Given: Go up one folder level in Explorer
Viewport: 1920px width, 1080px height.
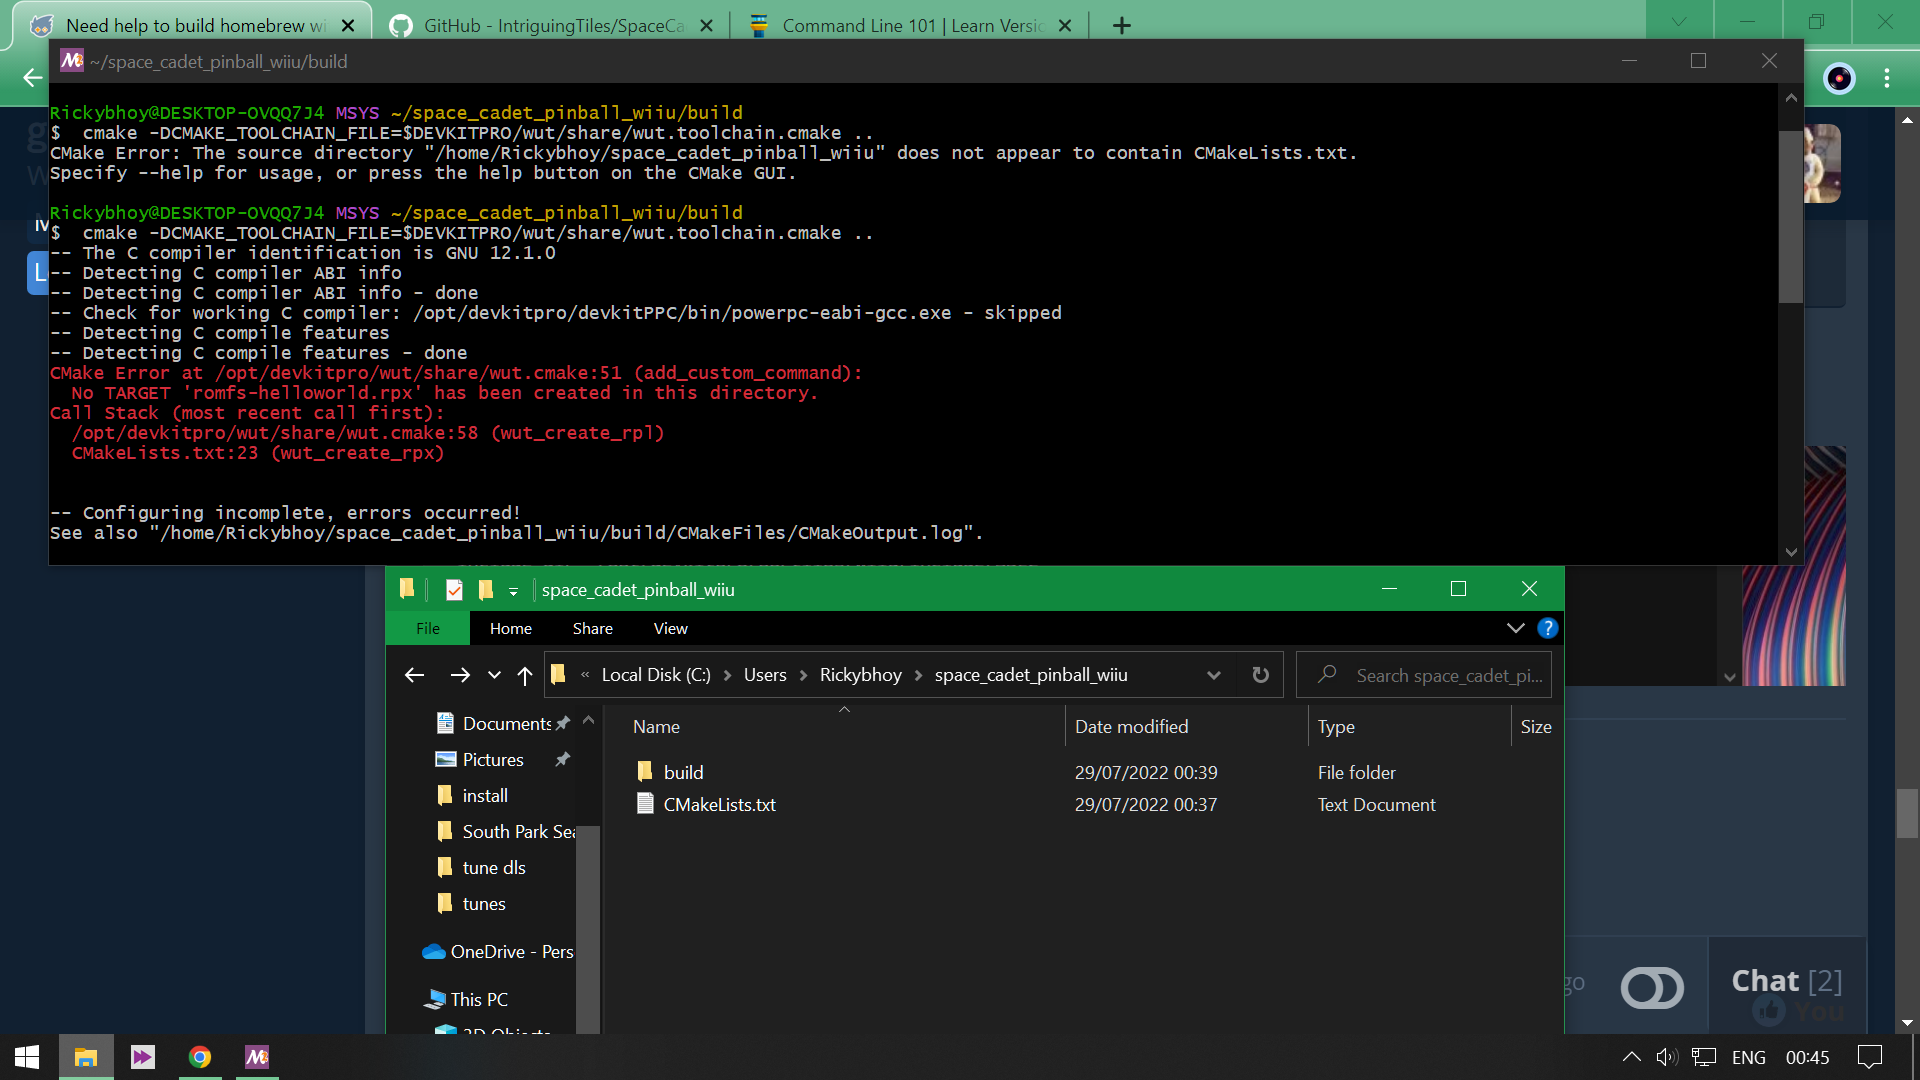Looking at the screenshot, I should click(x=525, y=675).
